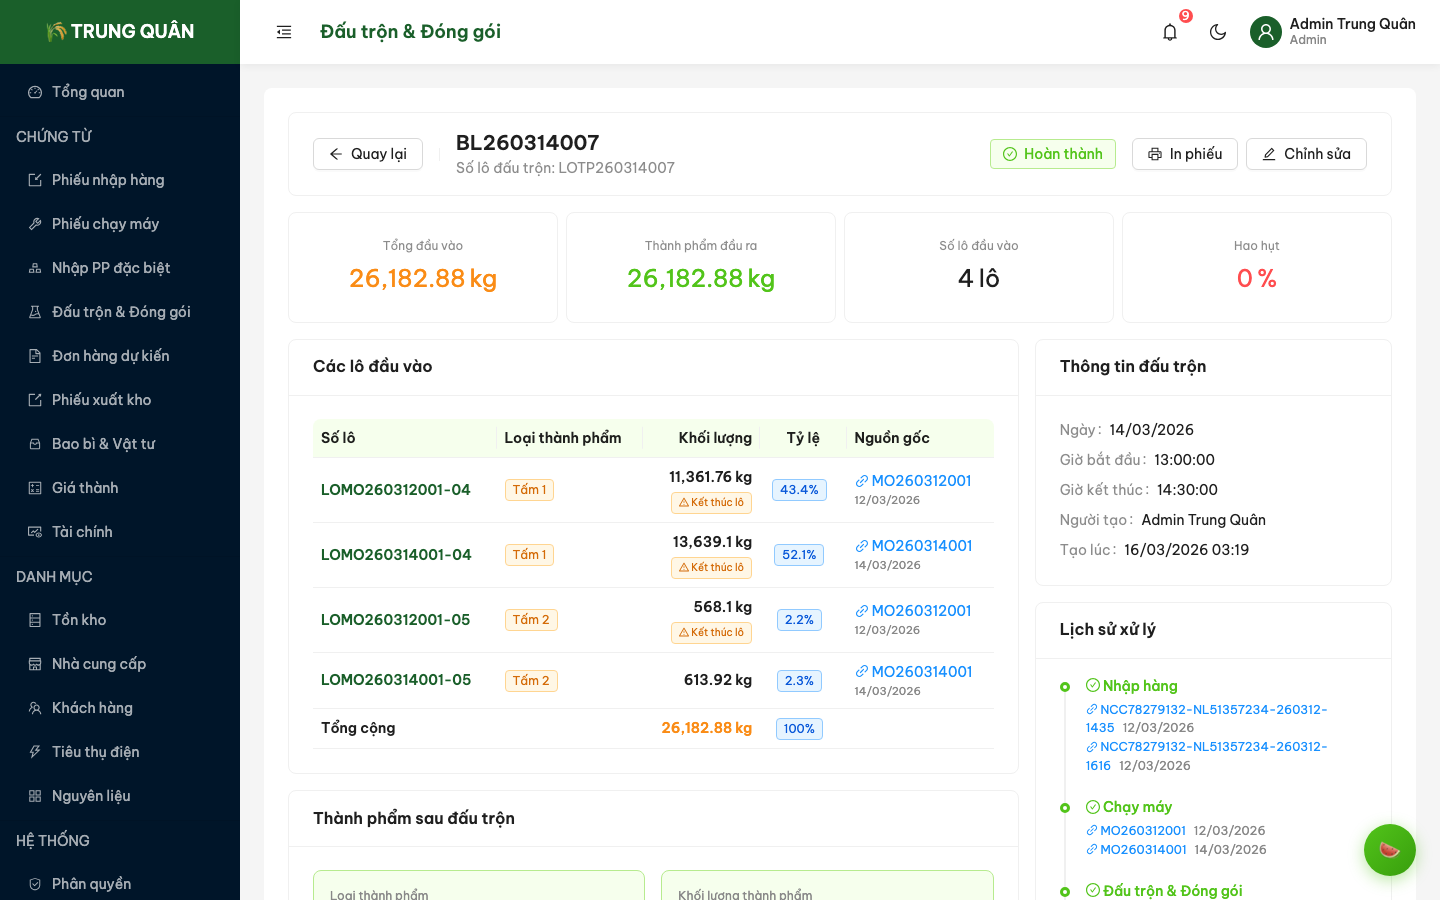The height and width of the screenshot is (900, 1440).
Task: Click the Hoàn thành status tag
Action: 1052,154
